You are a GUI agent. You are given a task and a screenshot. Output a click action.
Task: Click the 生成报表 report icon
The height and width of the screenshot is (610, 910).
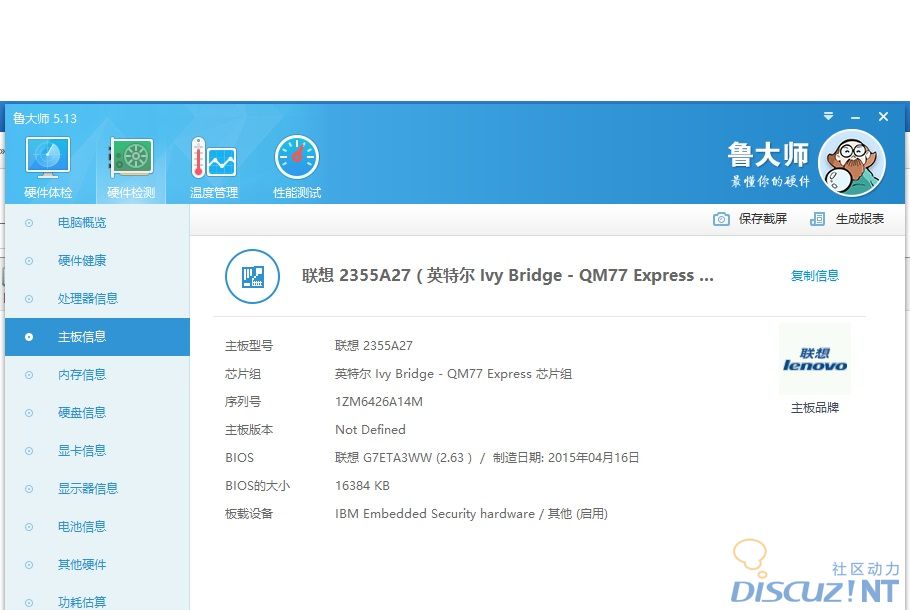coord(817,219)
